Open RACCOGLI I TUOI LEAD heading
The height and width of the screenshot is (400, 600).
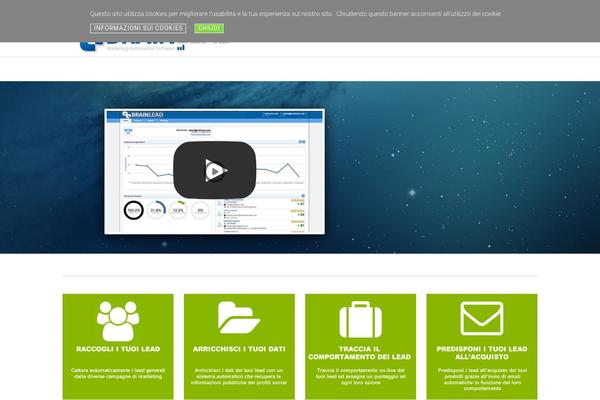118,349
